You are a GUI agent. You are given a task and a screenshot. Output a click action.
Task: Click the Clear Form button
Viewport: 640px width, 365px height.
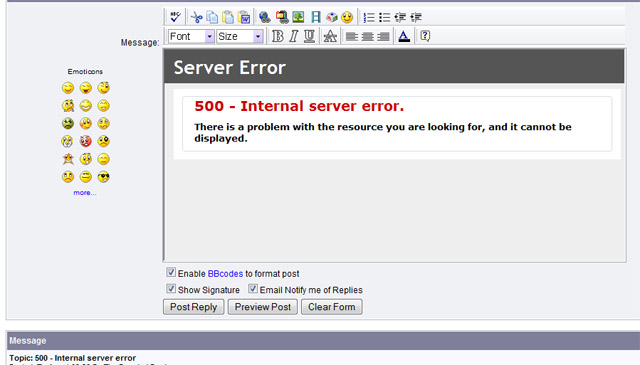click(331, 307)
